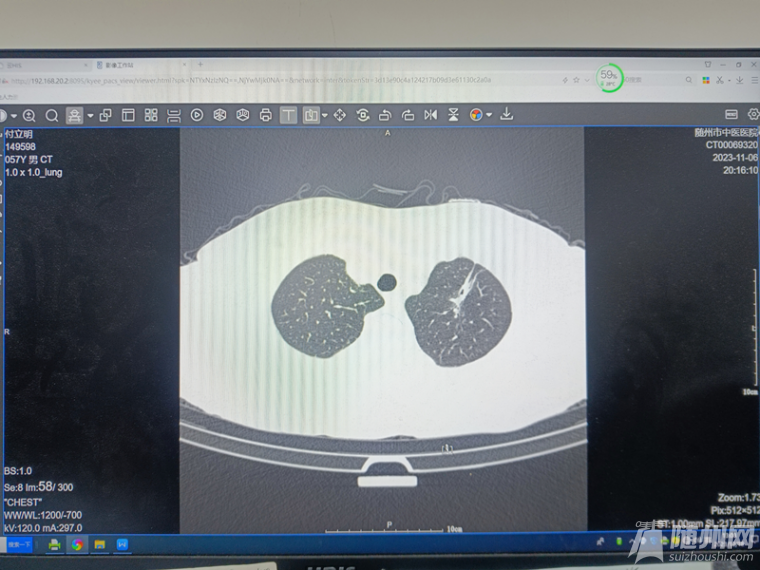Open the file explorer folder taskbar icon
This screenshot has width=760, height=570.
(100, 545)
